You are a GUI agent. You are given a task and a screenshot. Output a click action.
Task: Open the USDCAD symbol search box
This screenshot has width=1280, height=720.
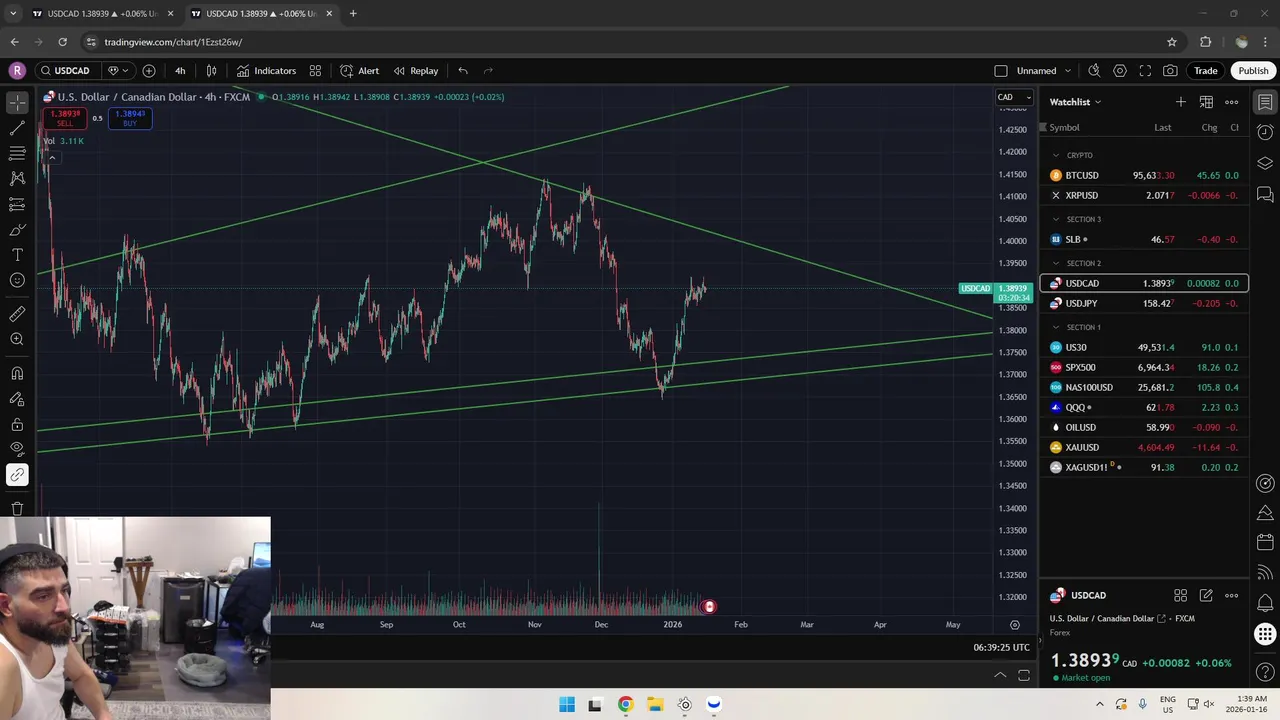point(66,71)
